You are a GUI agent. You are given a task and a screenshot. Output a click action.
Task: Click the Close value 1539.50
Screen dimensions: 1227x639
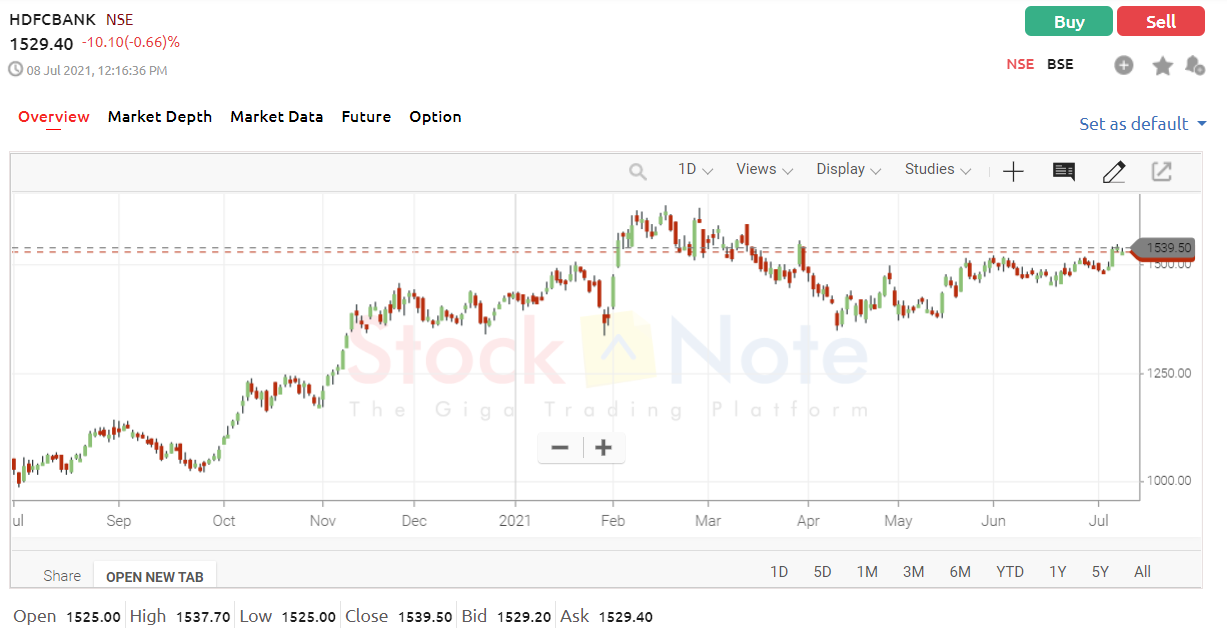[x=425, y=617]
